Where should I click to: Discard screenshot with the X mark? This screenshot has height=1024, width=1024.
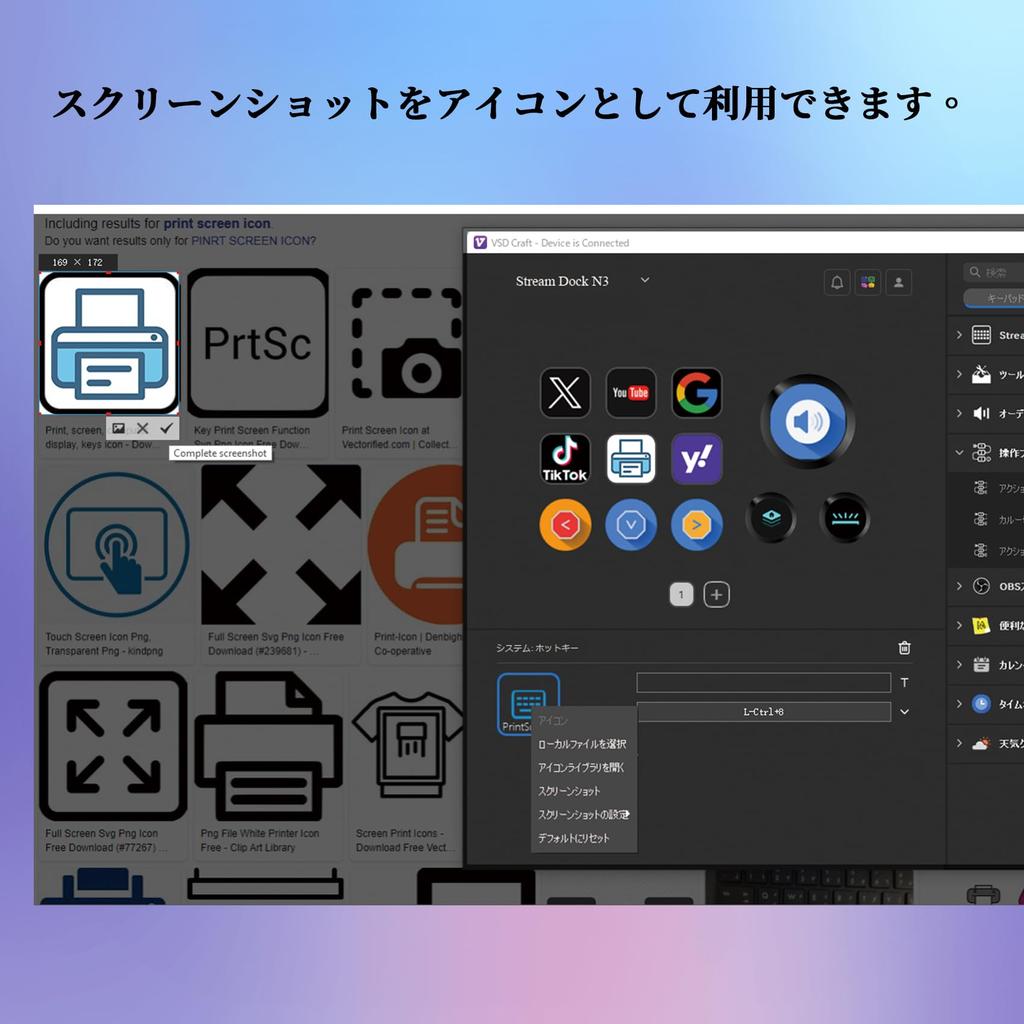[x=143, y=429]
